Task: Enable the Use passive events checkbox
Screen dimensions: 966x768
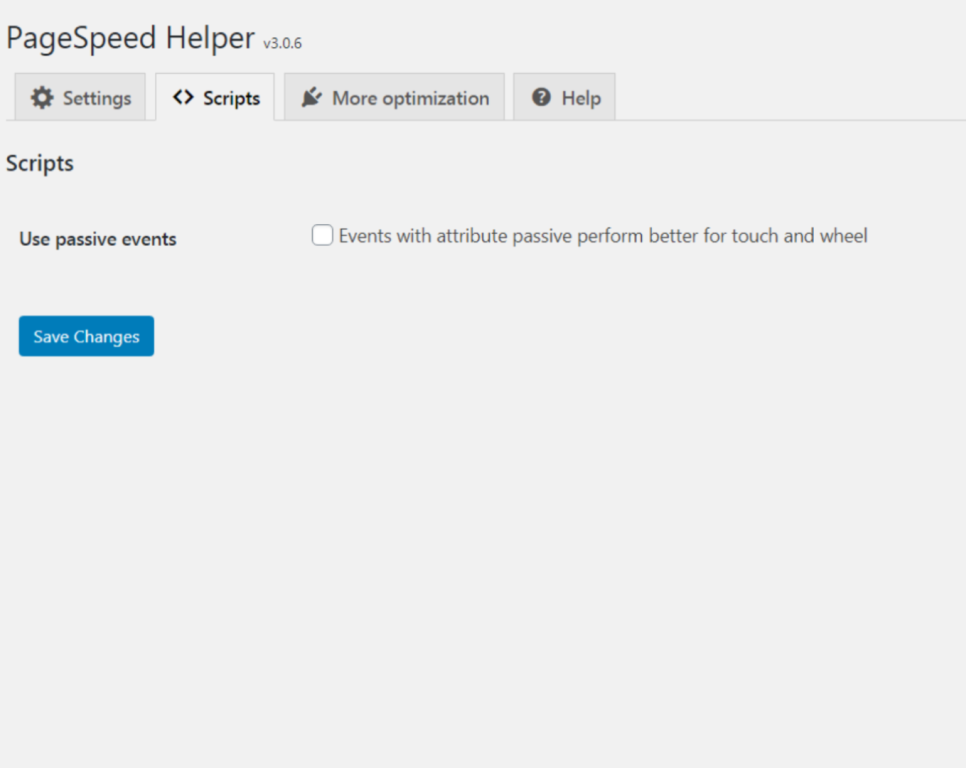Action: click(322, 235)
